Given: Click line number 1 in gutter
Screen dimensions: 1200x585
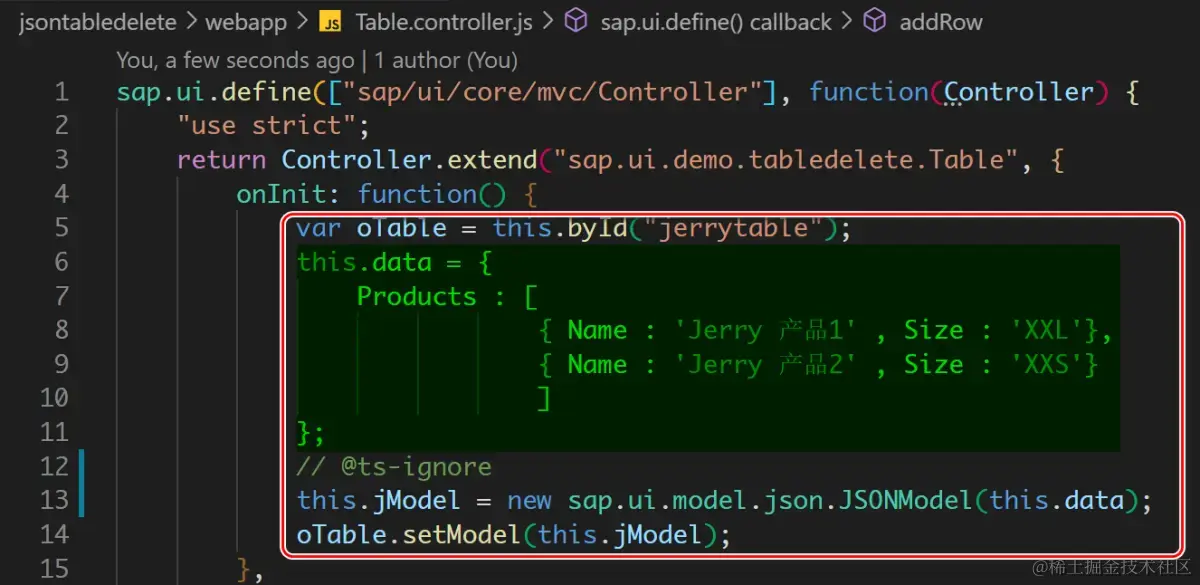Looking at the screenshot, I should [x=62, y=93].
